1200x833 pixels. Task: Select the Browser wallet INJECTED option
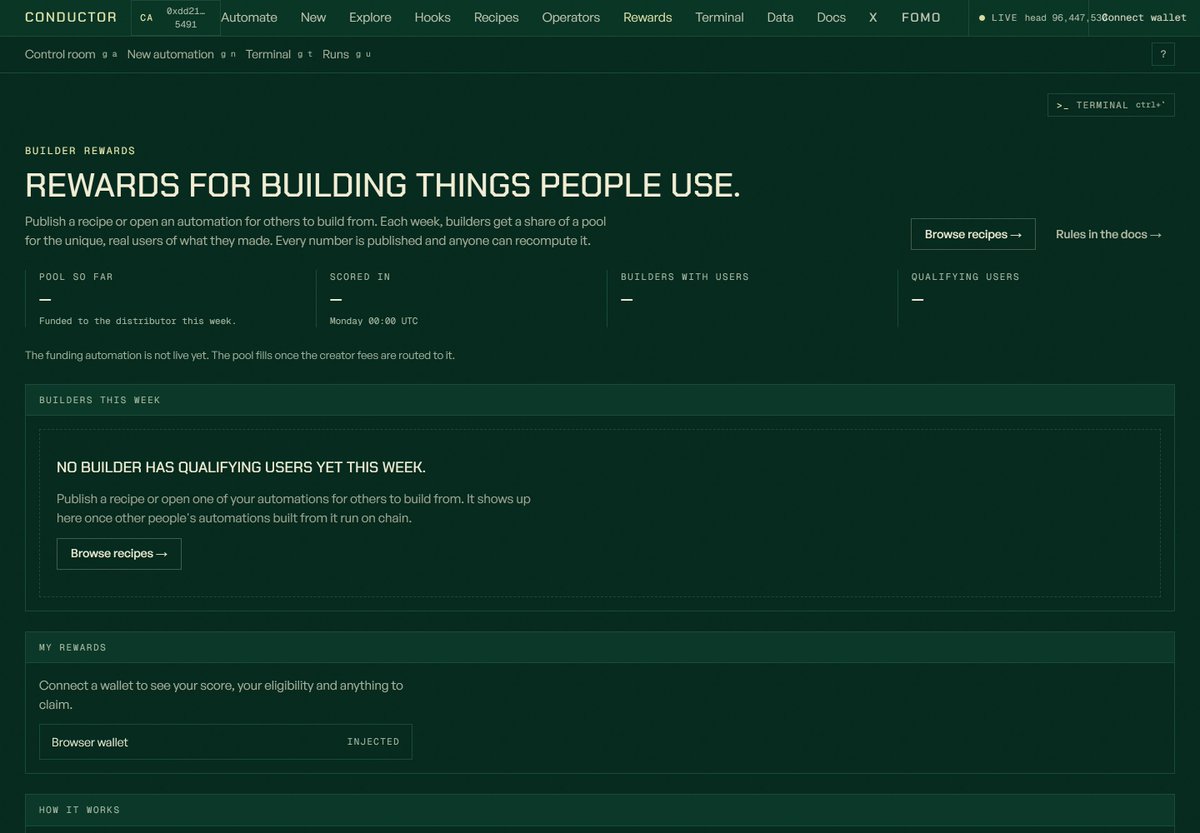pyautogui.click(x=225, y=742)
